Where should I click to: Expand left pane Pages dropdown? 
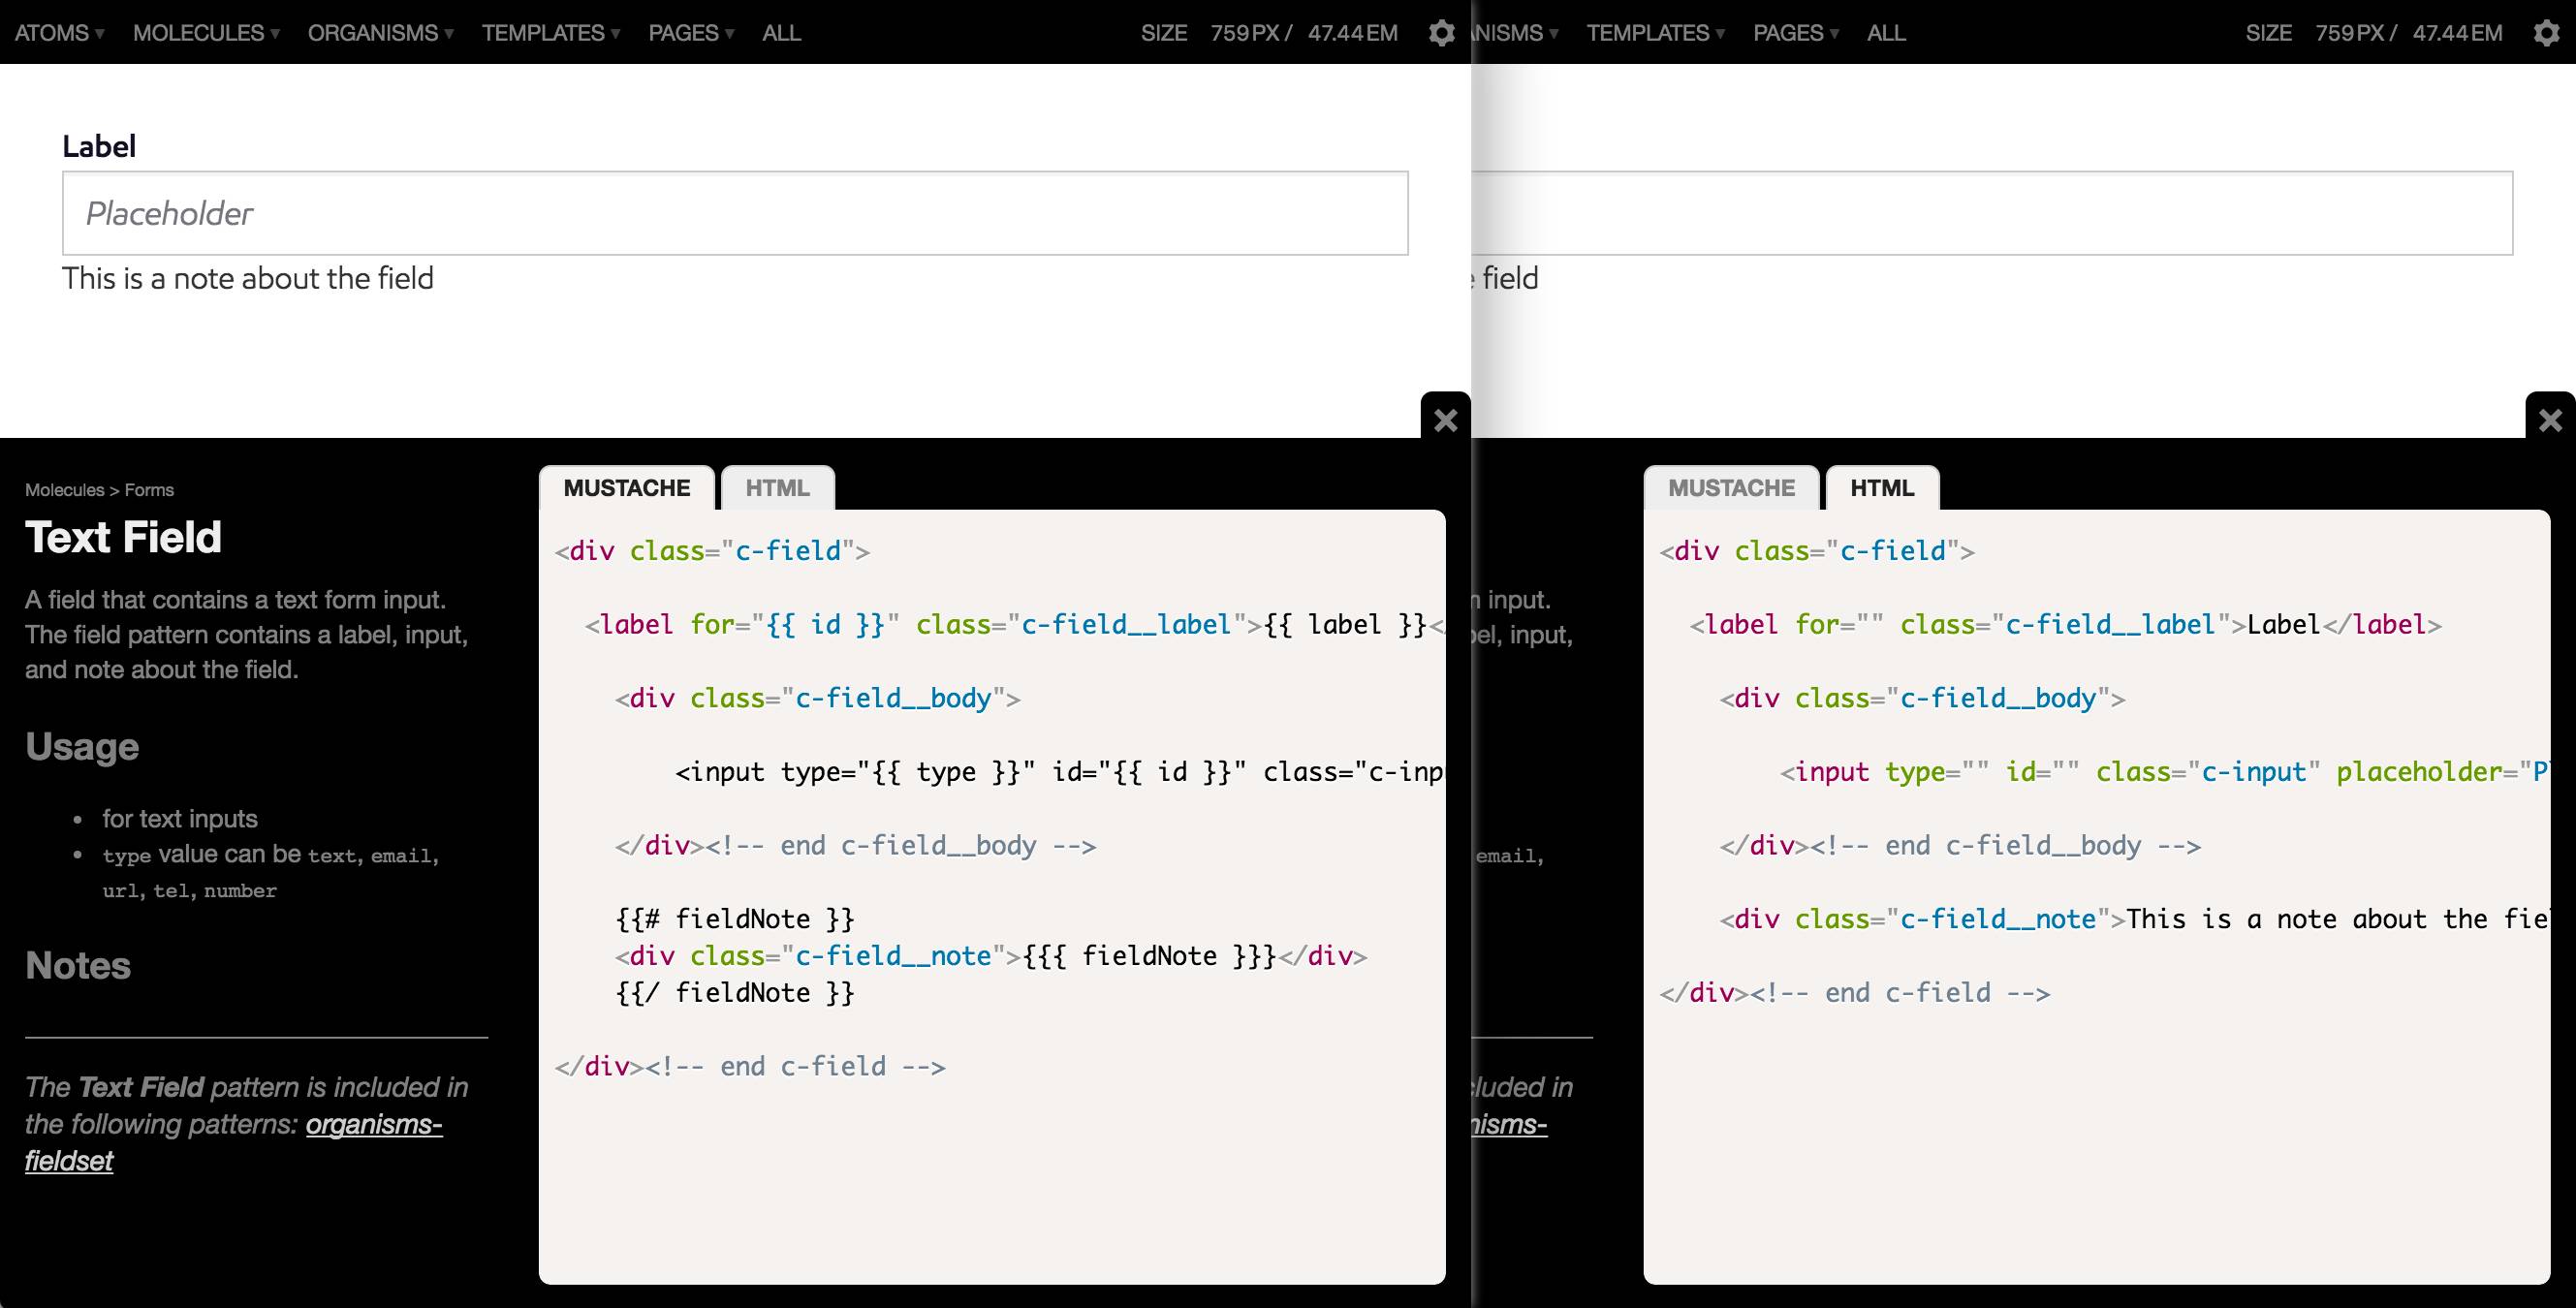(x=690, y=33)
